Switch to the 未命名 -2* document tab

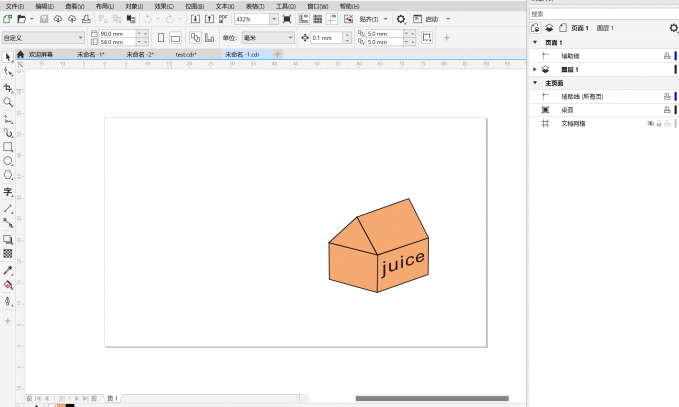pyautogui.click(x=140, y=55)
